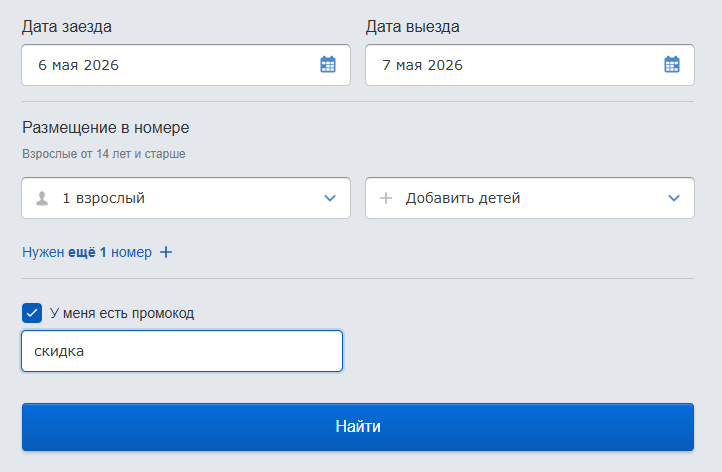722x472 pixels.
Task: Click the person icon in adults field
Action: (42, 198)
